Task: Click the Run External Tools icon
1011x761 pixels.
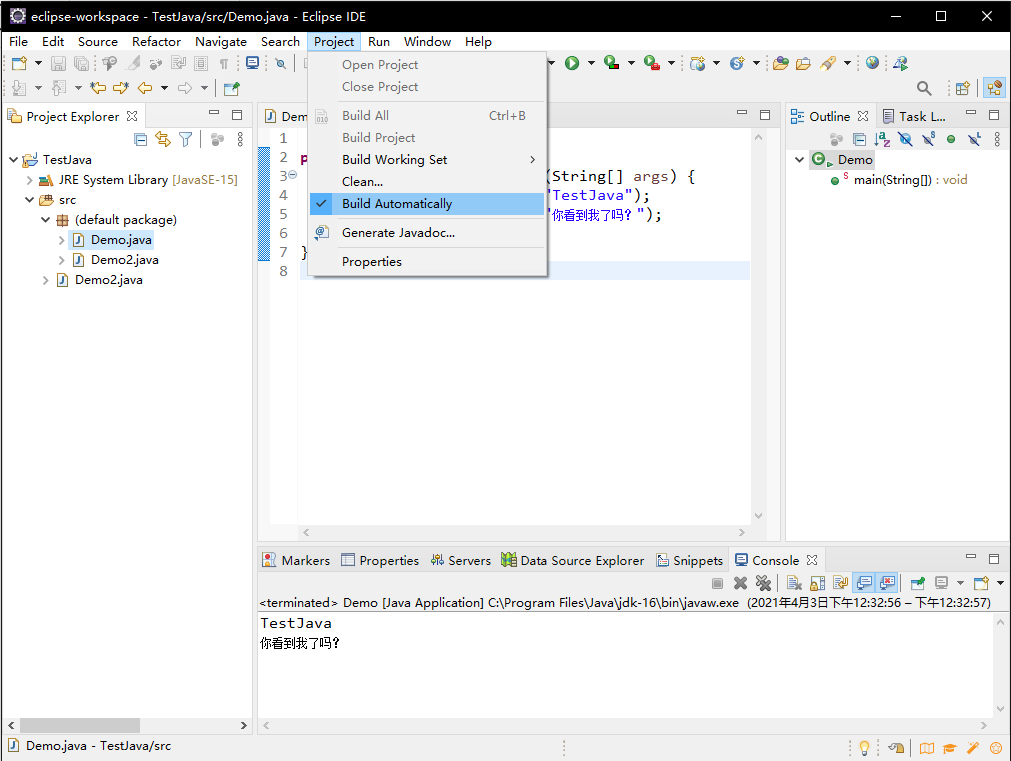Action: (652, 63)
